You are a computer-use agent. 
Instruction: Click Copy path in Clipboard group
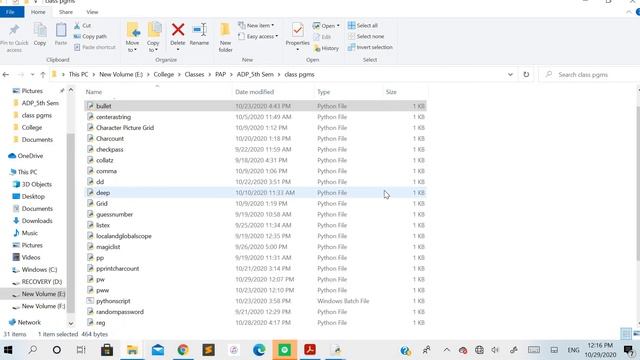pyautogui.click(x=90, y=36)
